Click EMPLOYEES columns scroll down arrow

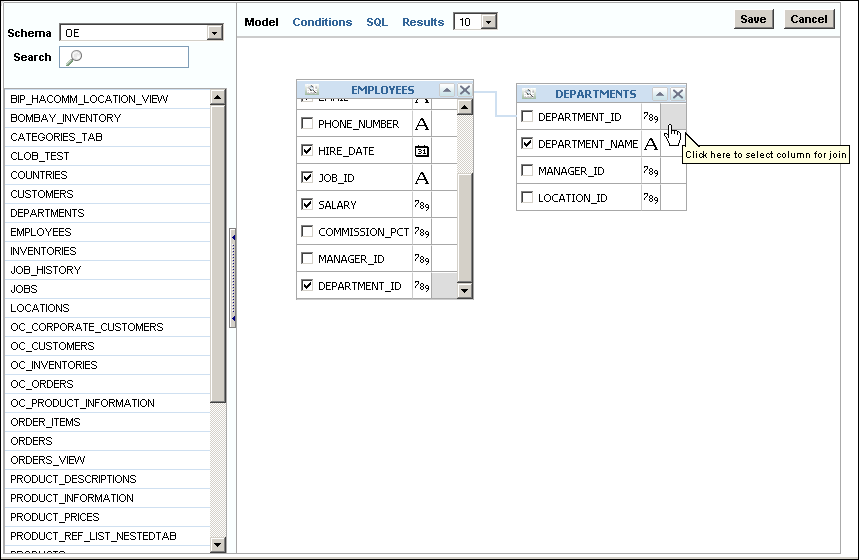point(465,290)
